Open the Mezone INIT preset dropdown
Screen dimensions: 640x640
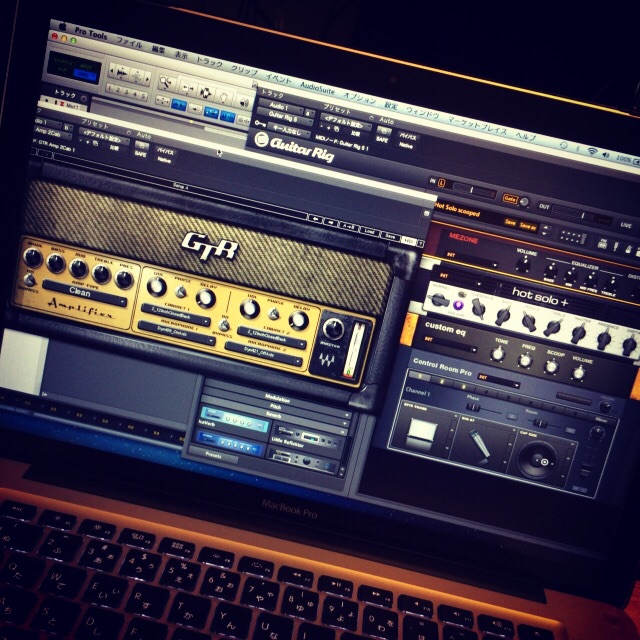[471, 260]
